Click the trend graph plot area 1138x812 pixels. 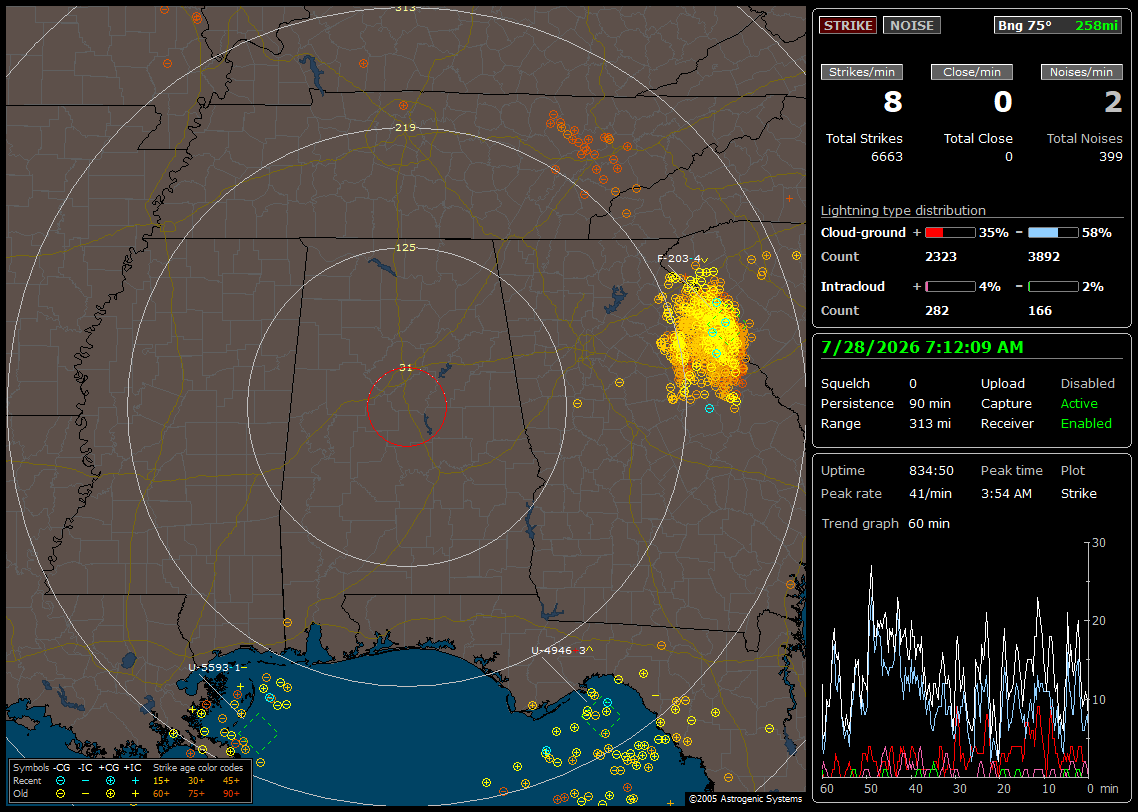[955, 660]
